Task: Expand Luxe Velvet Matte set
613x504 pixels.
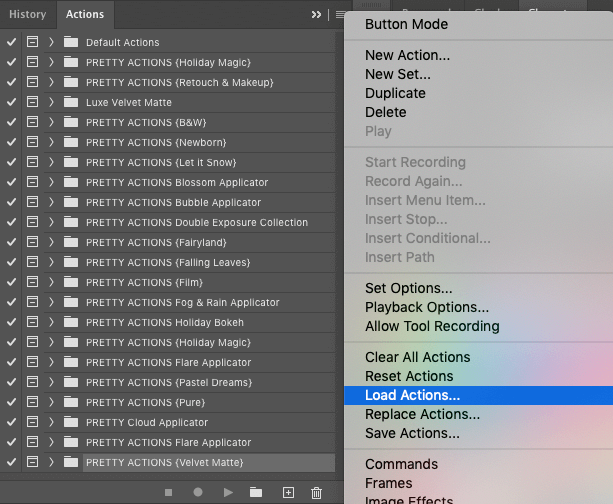Action: tap(51, 102)
